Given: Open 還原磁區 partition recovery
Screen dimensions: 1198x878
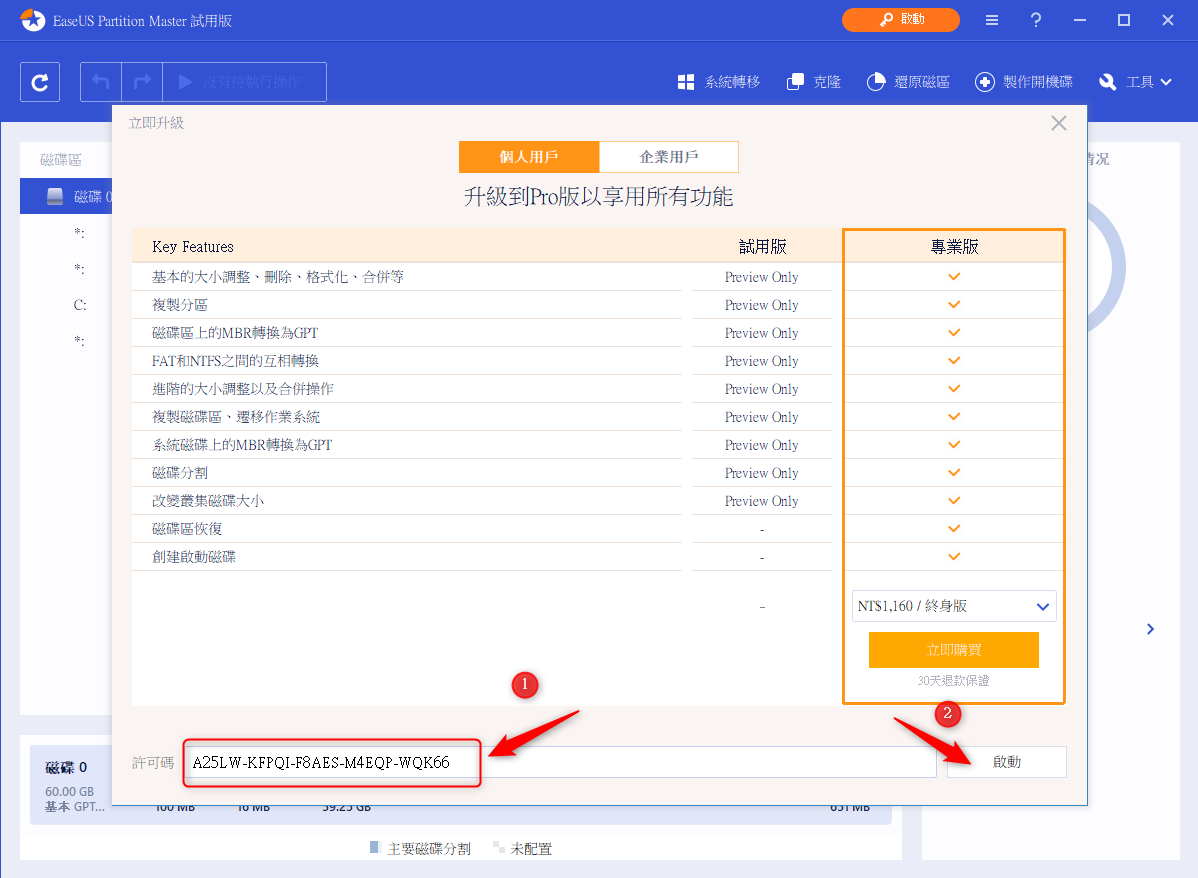Looking at the screenshot, I should [x=908, y=82].
